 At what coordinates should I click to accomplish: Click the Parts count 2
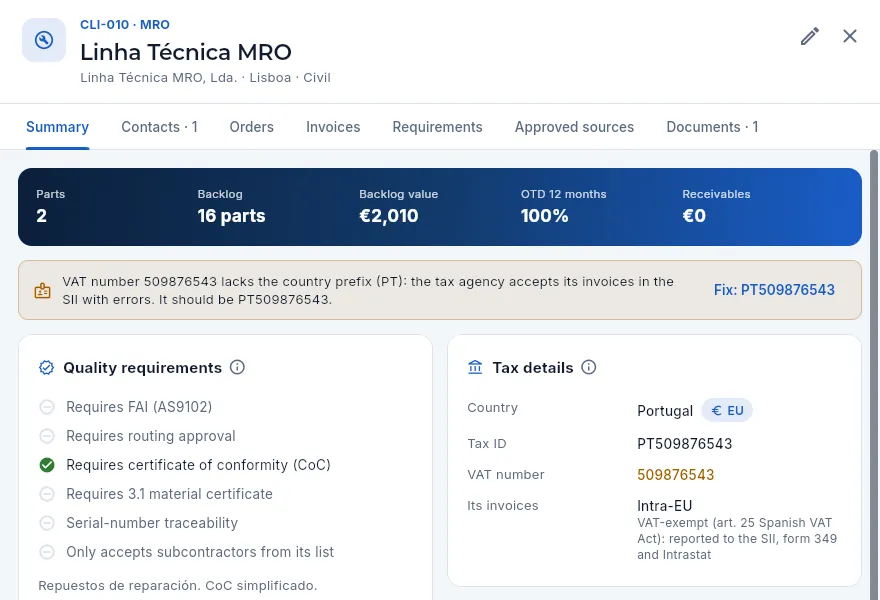(x=42, y=216)
